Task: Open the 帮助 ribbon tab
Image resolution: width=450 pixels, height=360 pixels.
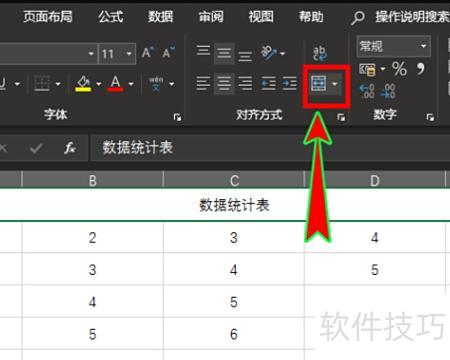Action: click(x=311, y=16)
